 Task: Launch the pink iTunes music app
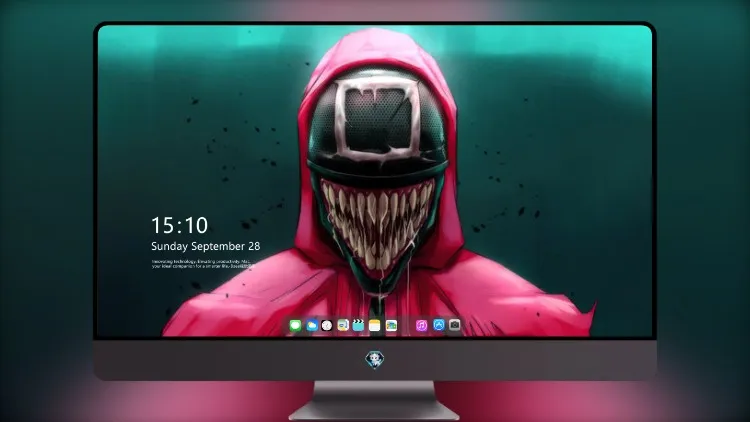click(x=421, y=326)
